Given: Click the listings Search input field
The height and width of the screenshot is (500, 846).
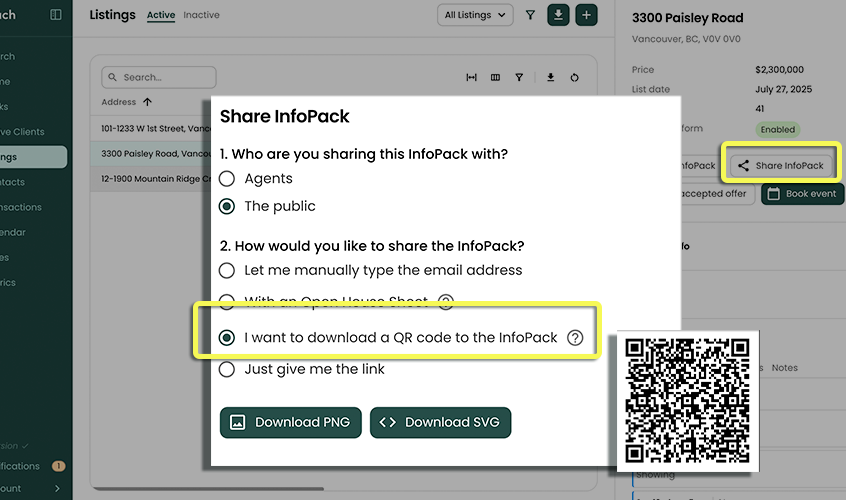Looking at the screenshot, I should pos(160,77).
